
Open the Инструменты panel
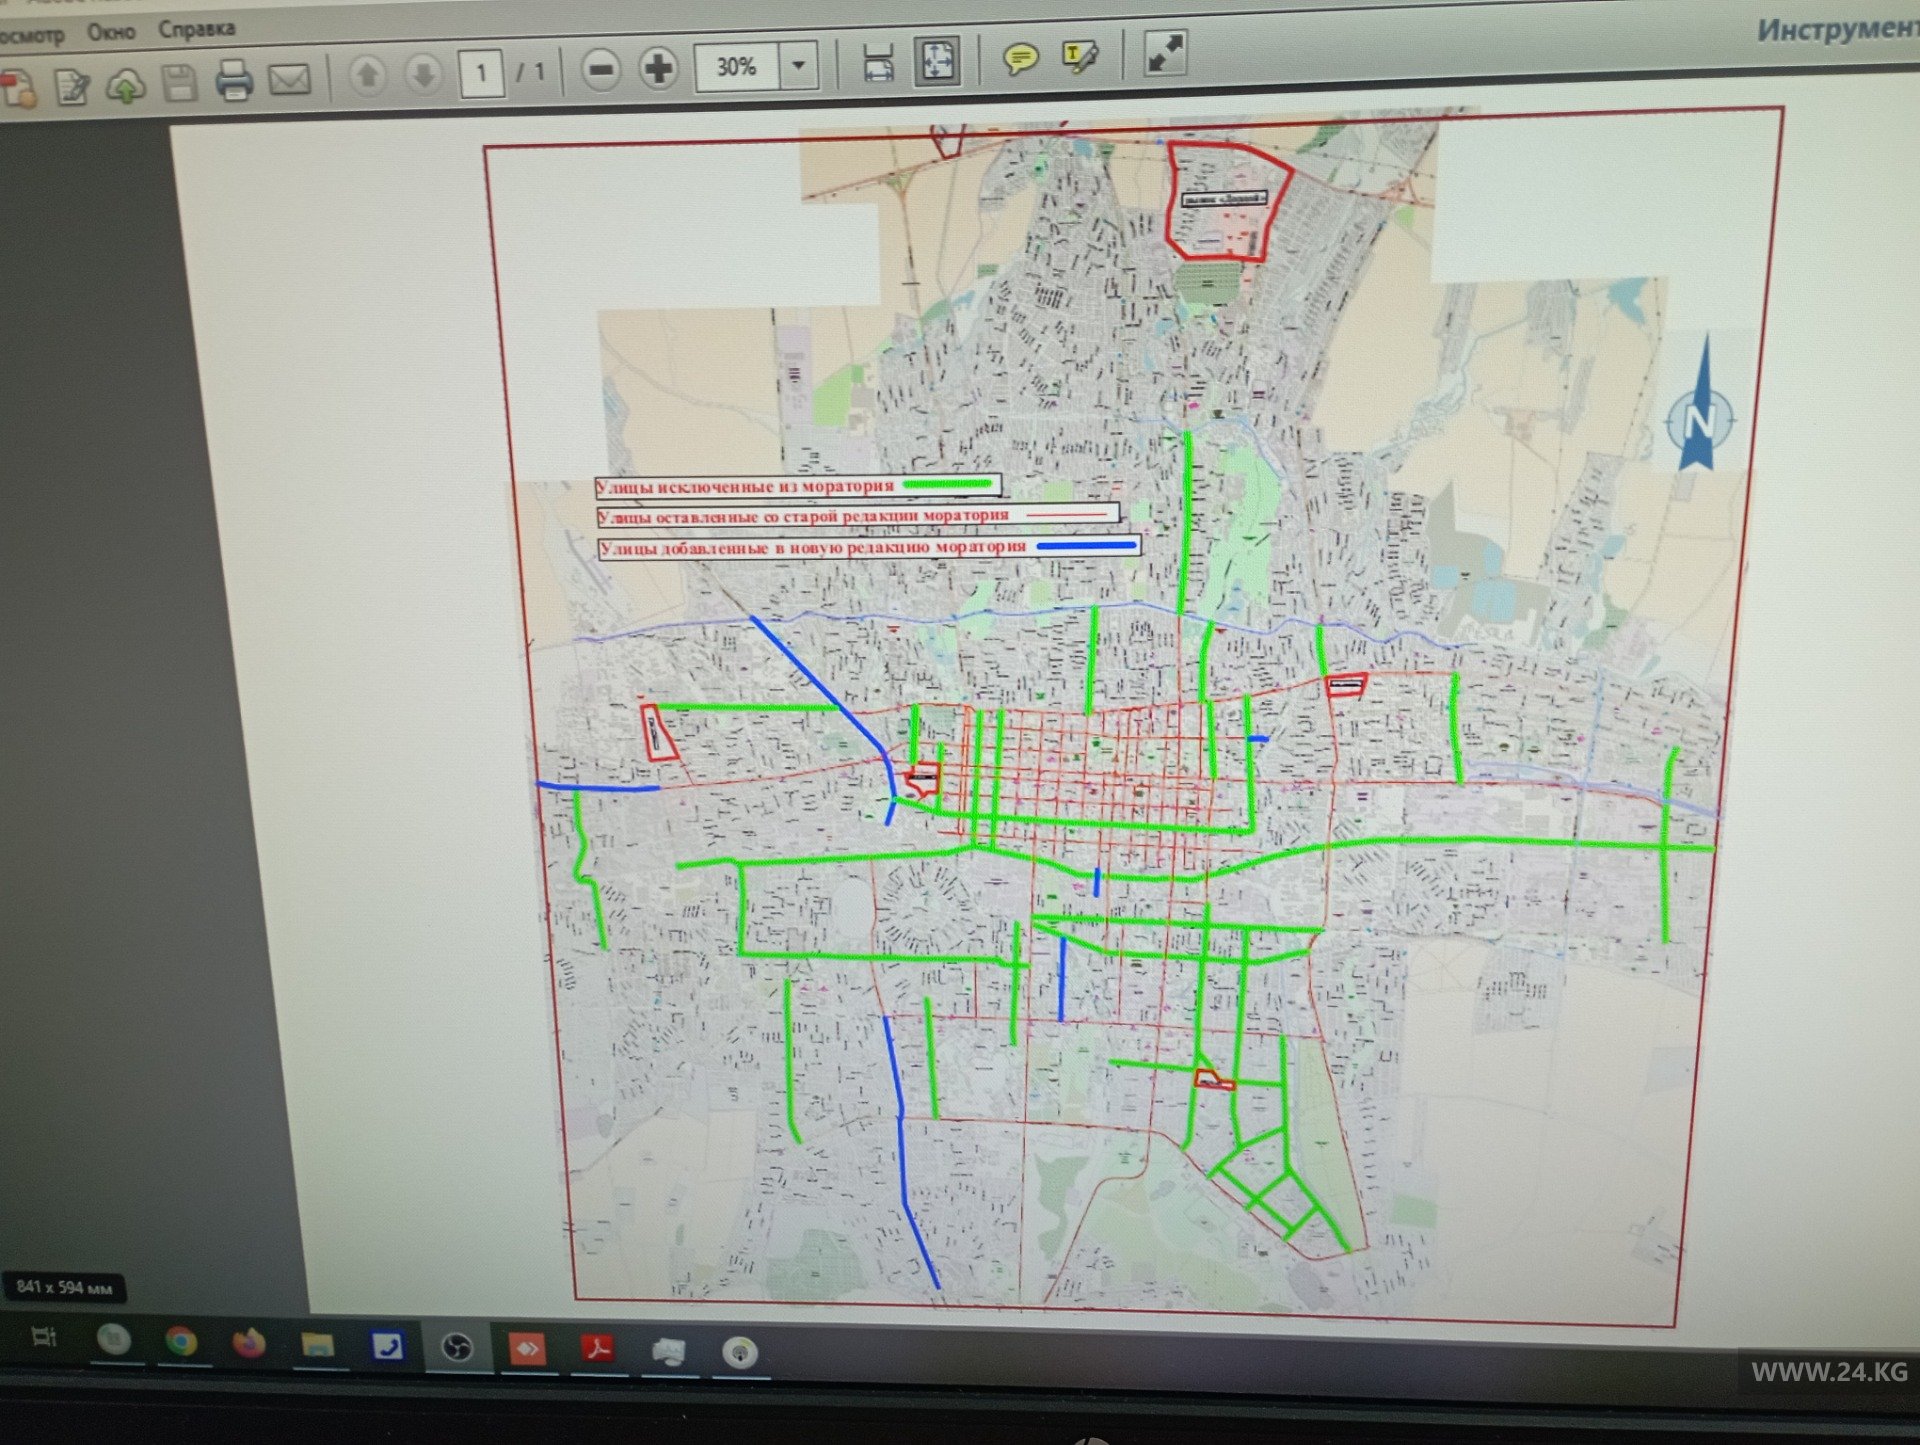(1838, 30)
